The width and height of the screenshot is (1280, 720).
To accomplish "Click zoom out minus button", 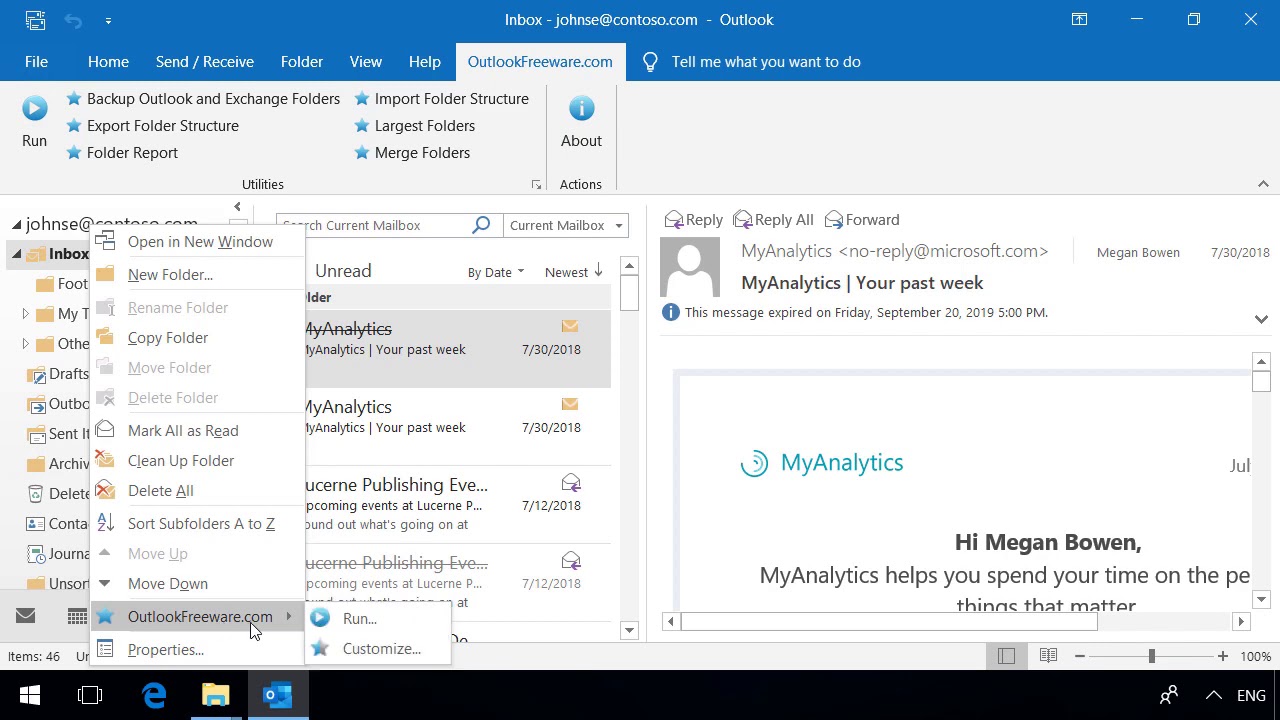I will point(1080,656).
